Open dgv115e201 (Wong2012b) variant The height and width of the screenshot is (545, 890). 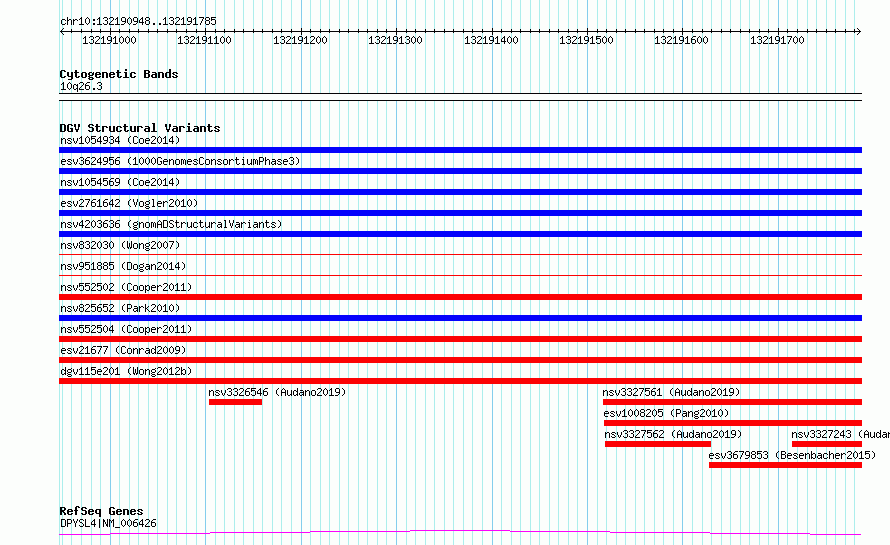[126, 371]
